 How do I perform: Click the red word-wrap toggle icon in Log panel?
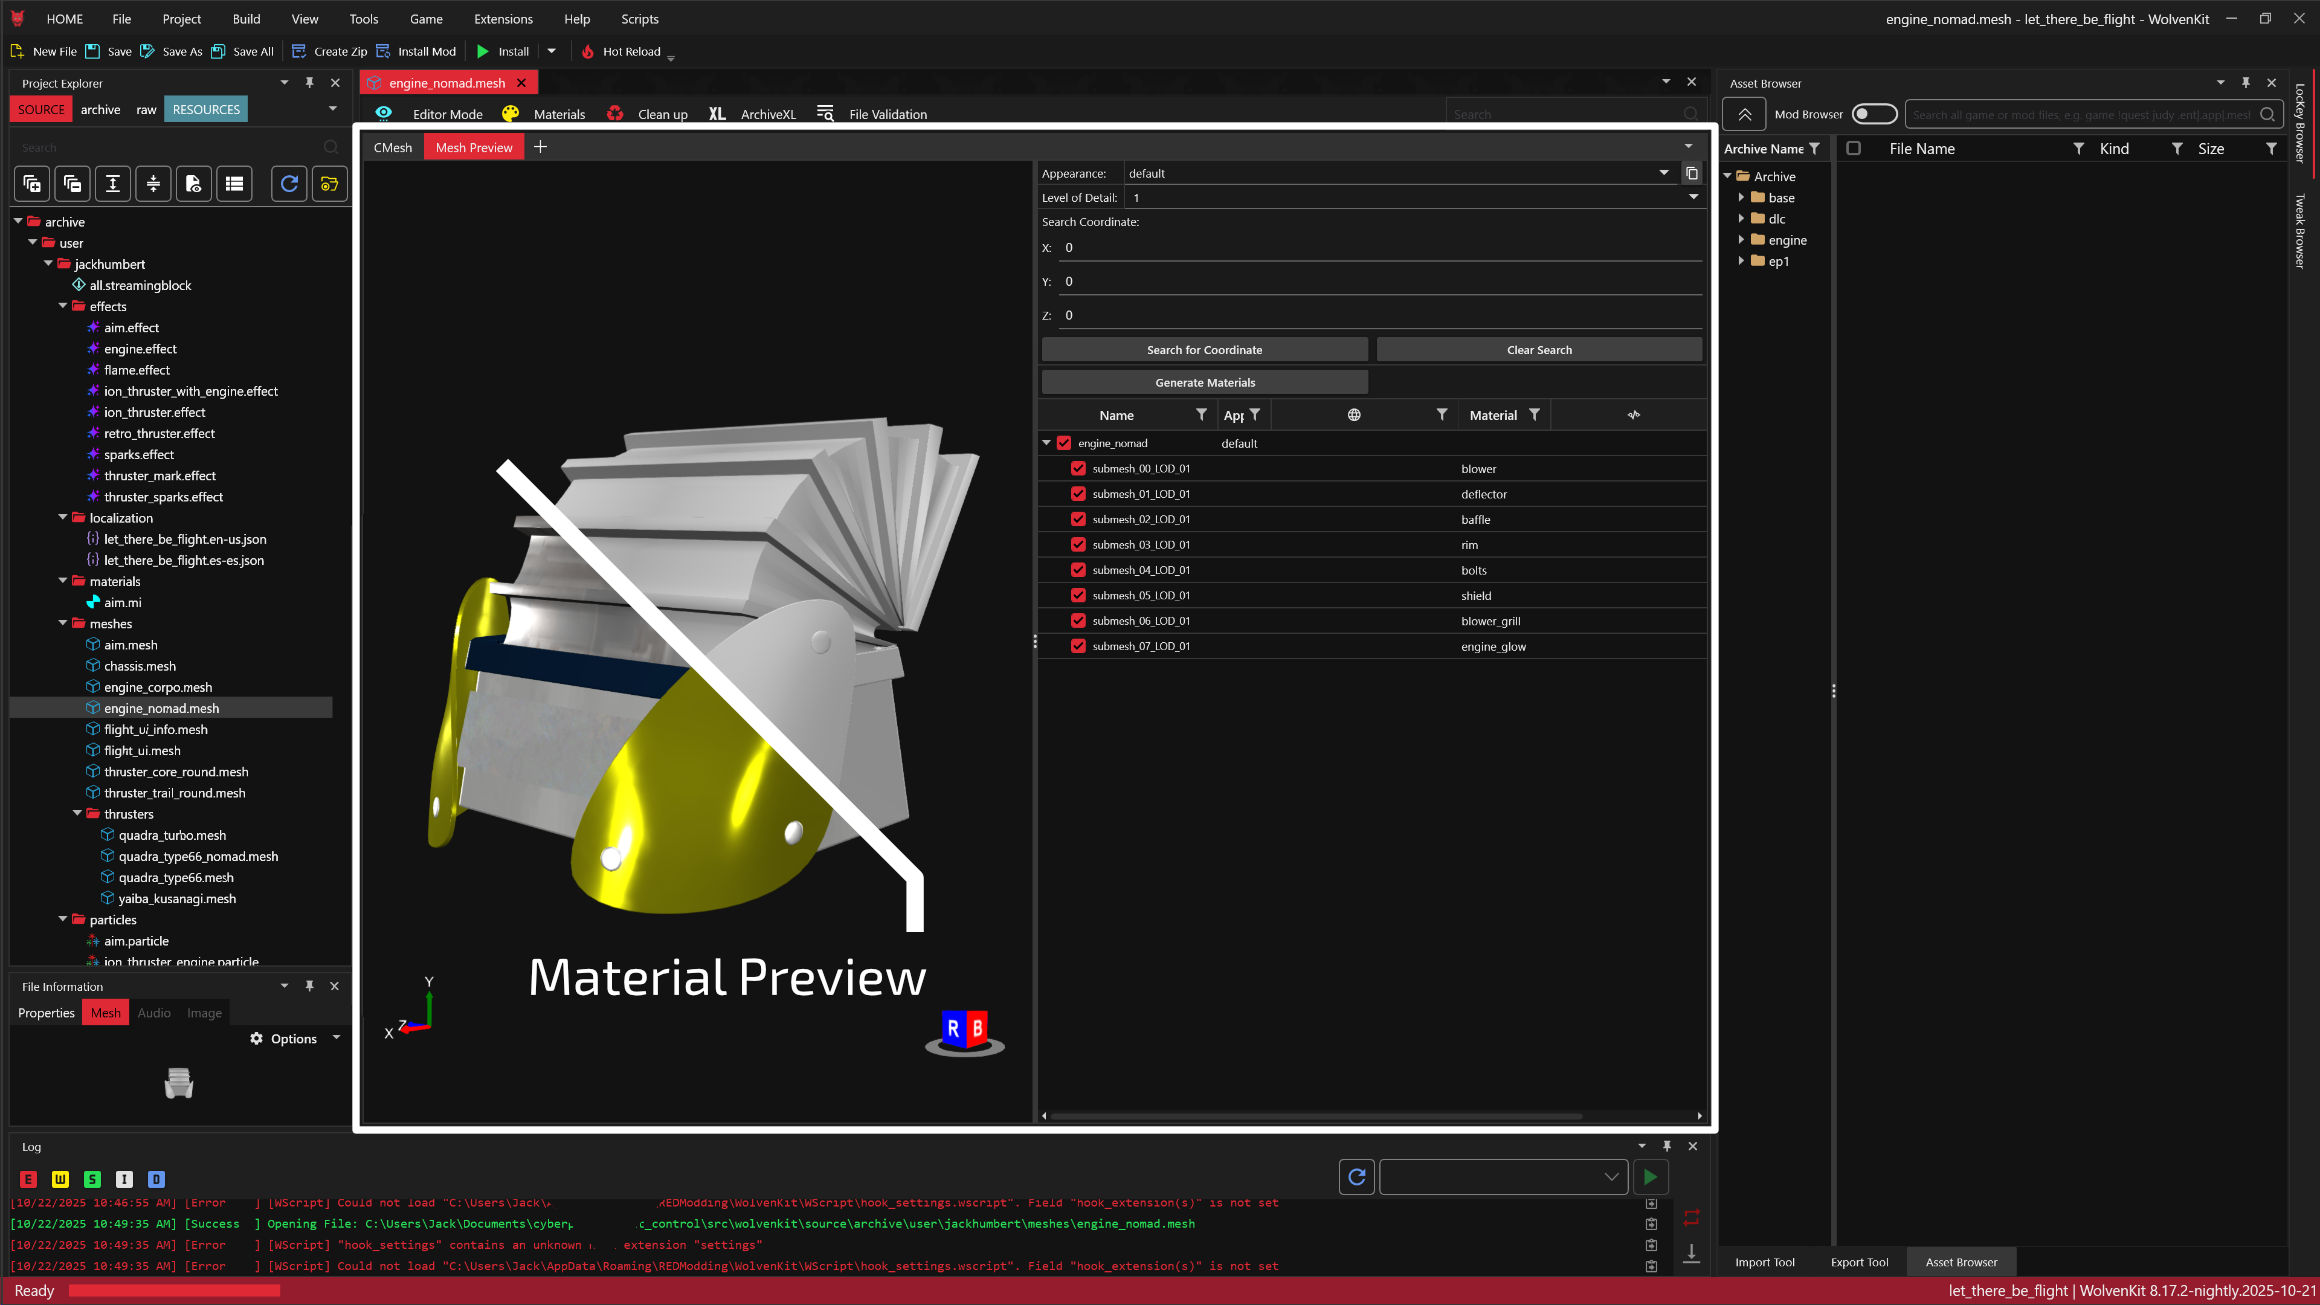point(1691,1218)
